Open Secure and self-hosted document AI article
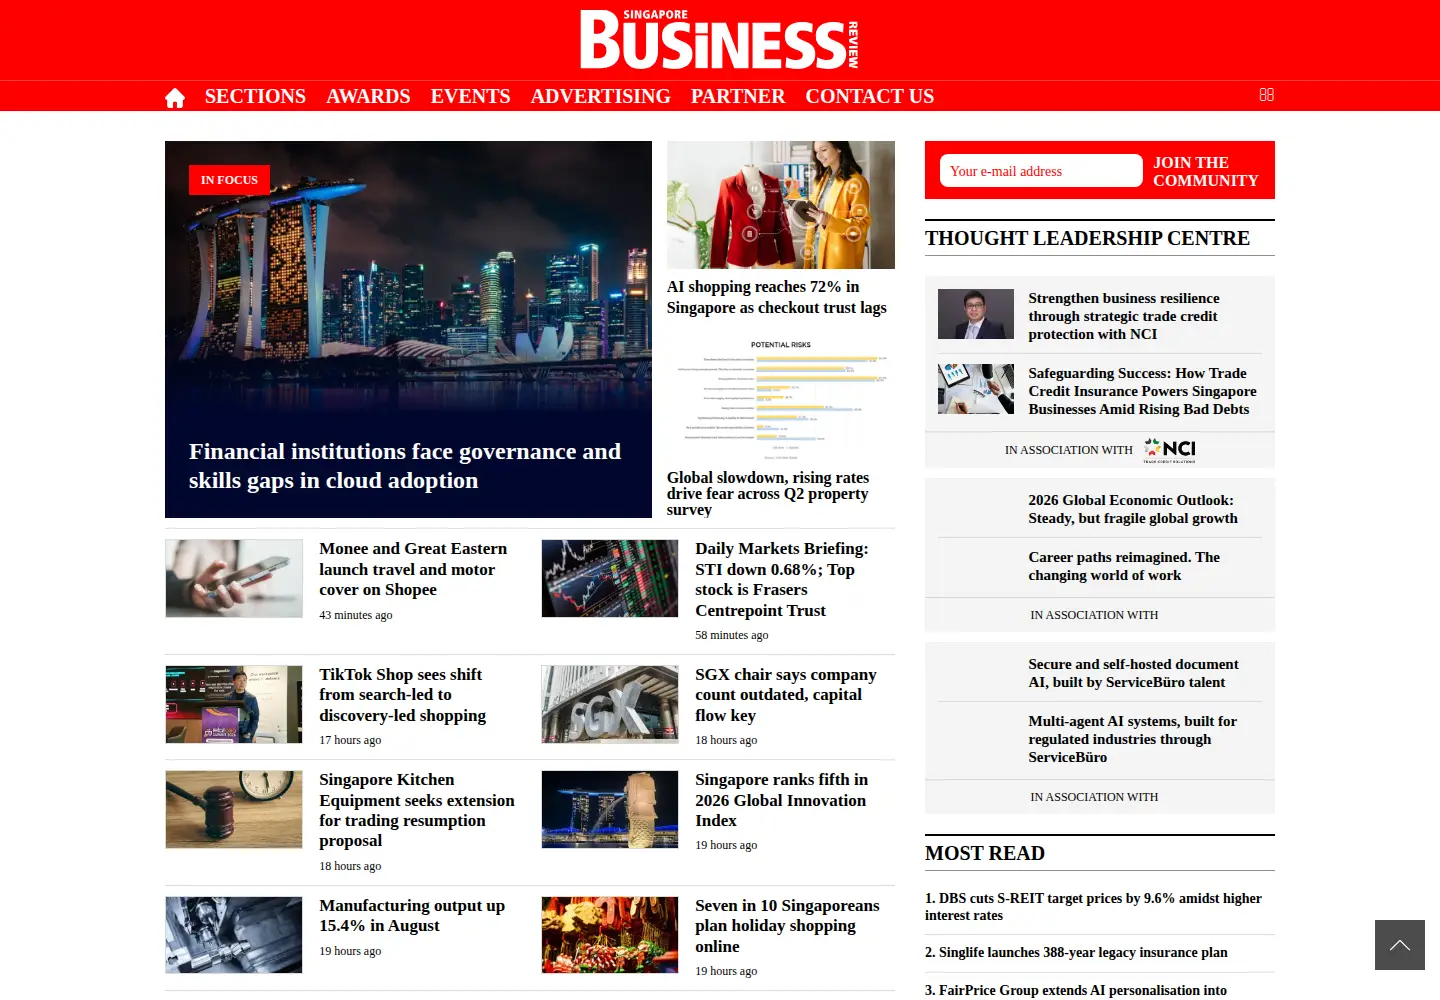This screenshot has width=1440, height=1000. coord(1133,673)
